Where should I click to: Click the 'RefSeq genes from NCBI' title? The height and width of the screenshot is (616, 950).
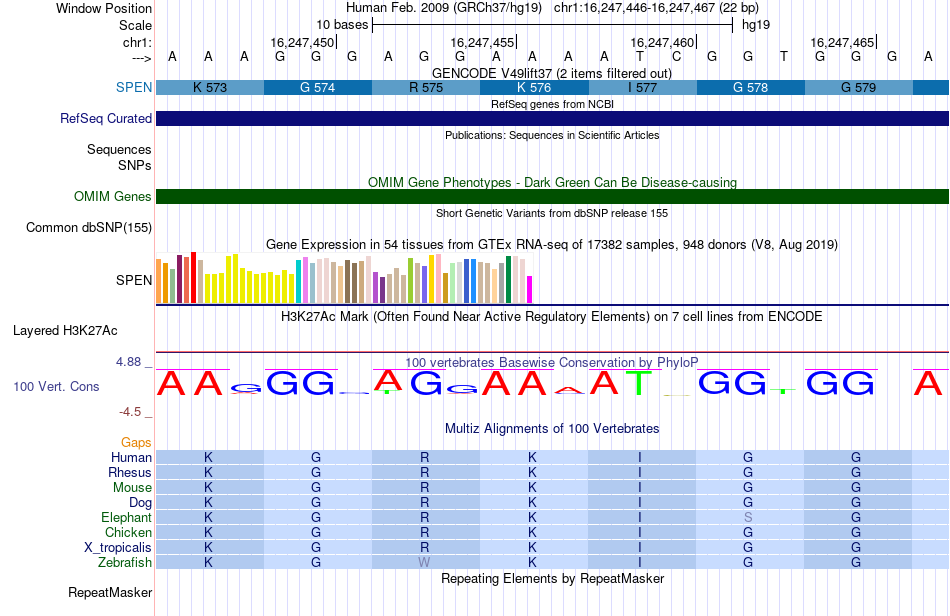552,104
